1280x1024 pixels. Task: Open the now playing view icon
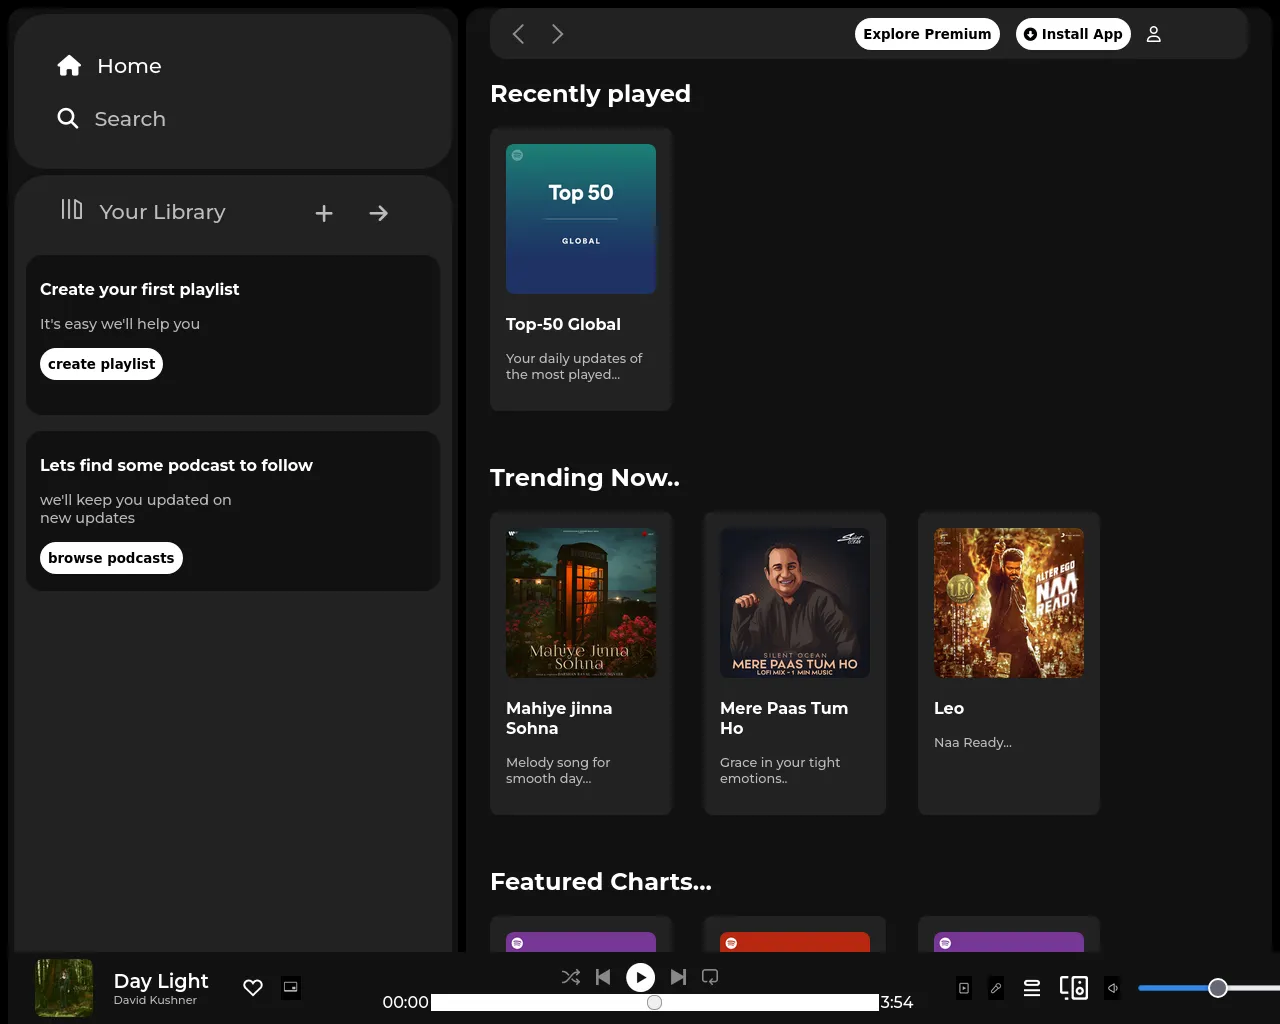tap(964, 988)
